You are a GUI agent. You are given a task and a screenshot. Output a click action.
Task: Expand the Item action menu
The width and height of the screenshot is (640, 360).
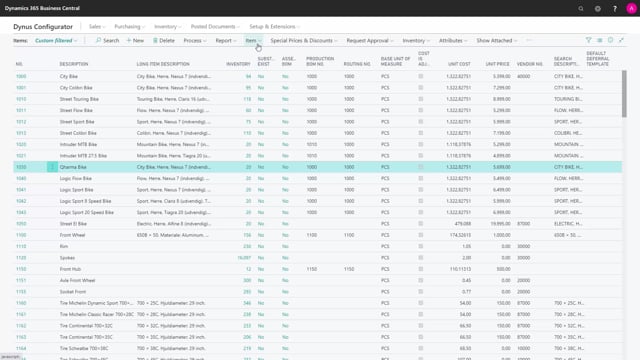[253, 40]
